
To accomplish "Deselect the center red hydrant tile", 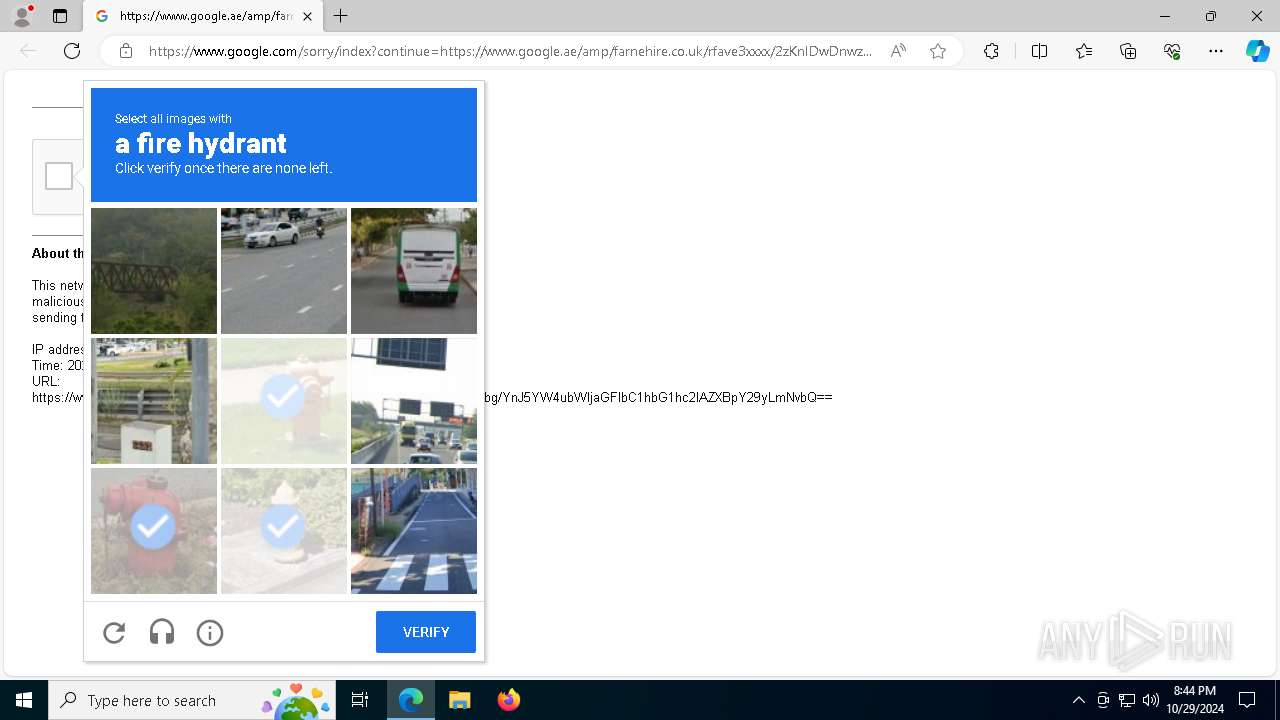I will (x=284, y=401).
